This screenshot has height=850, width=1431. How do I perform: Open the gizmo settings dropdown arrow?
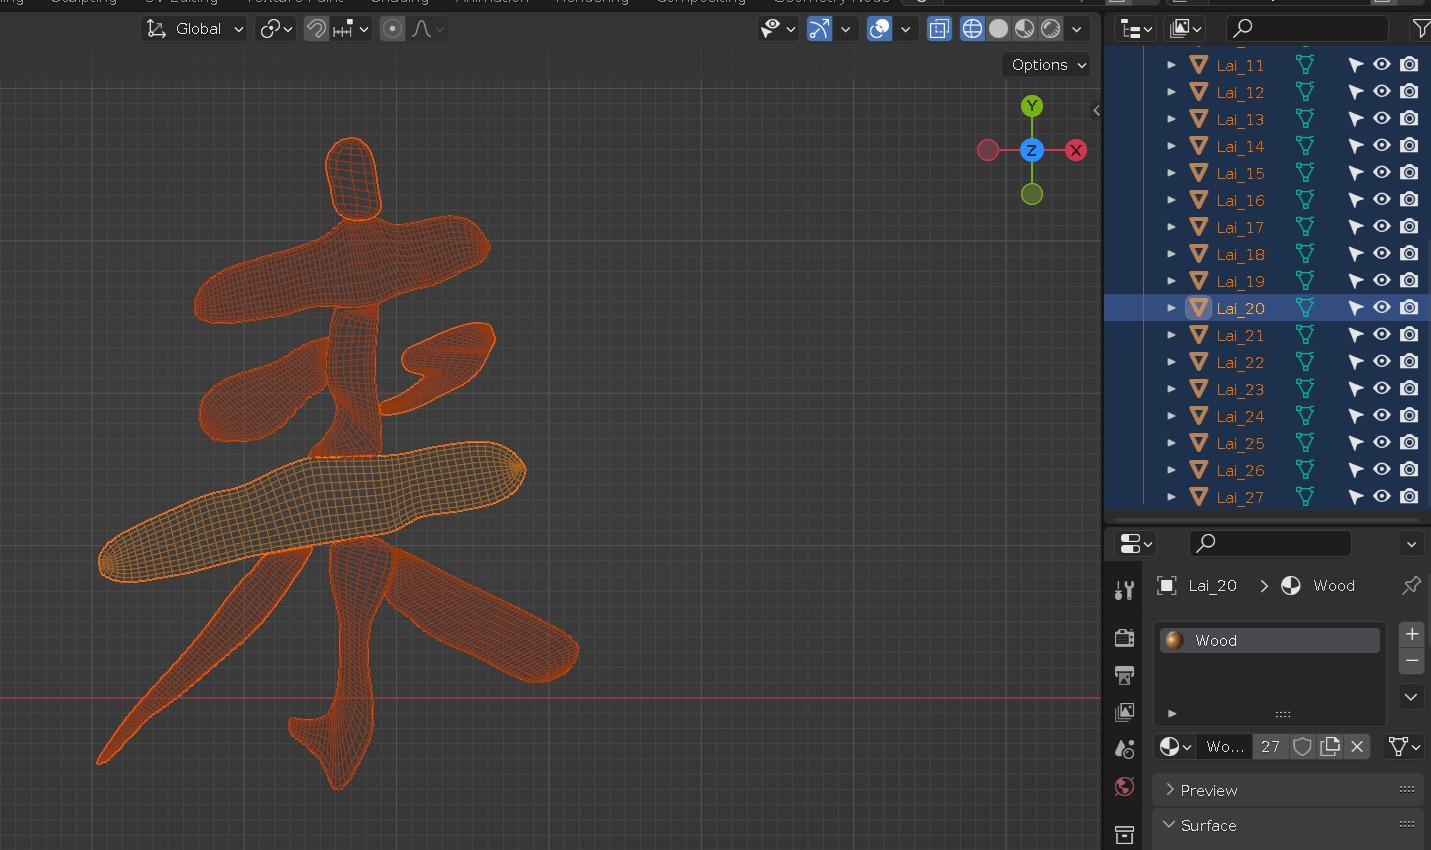(846, 29)
